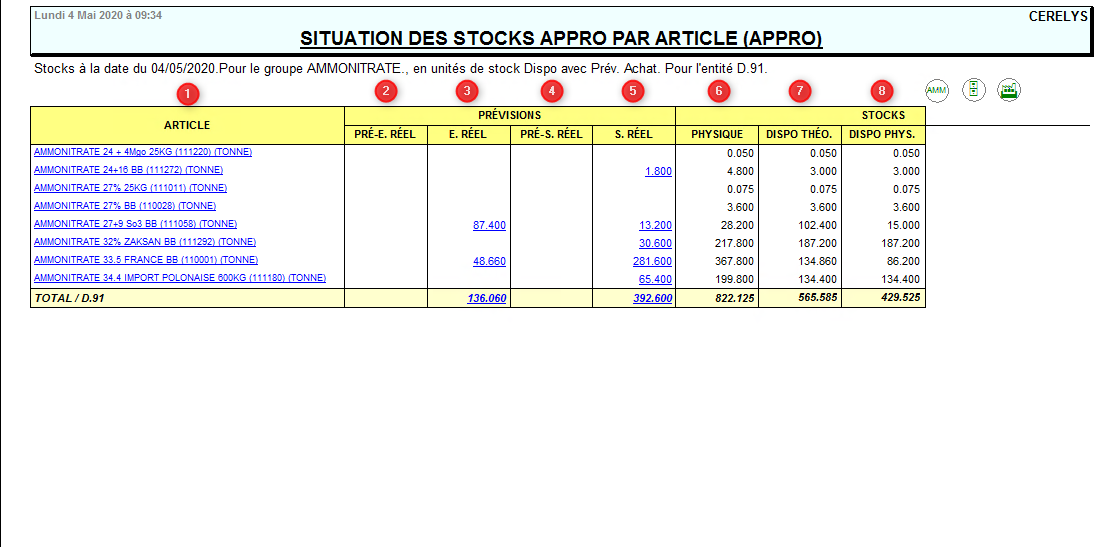The height and width of the screenshot is (547, 1120).
Task: Open AMMONITRATE 34.4 IMPORT POLONAISE article
Action: click(x=179, y=278)
